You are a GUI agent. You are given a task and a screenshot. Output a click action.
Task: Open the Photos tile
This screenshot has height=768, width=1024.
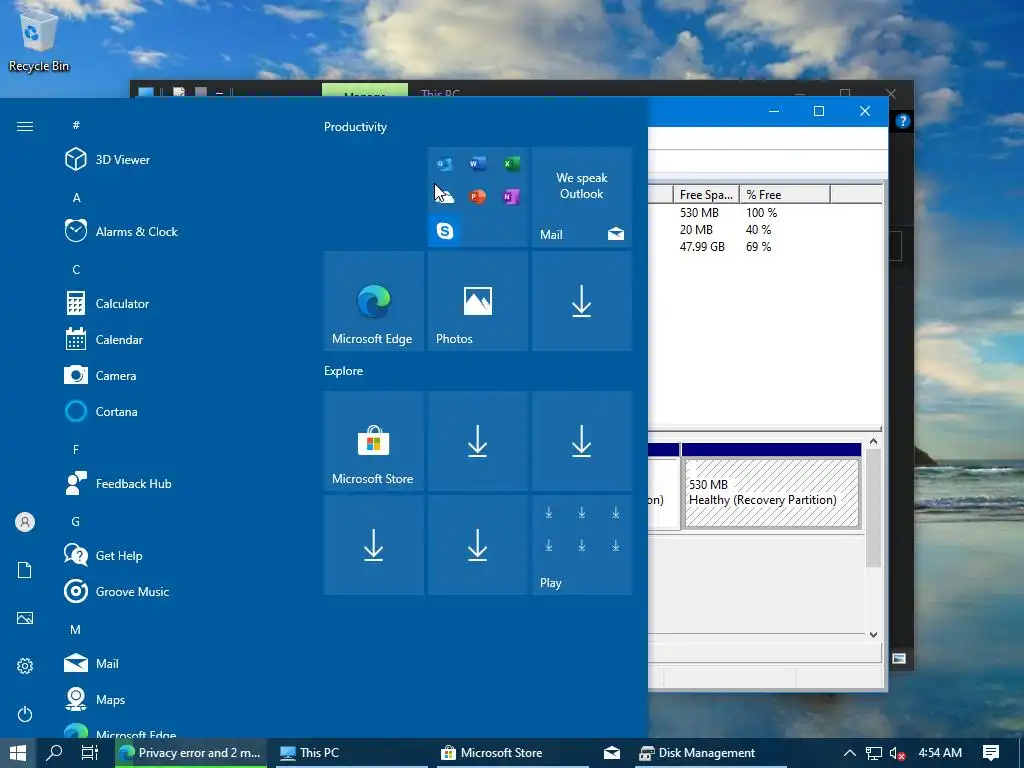477,300
